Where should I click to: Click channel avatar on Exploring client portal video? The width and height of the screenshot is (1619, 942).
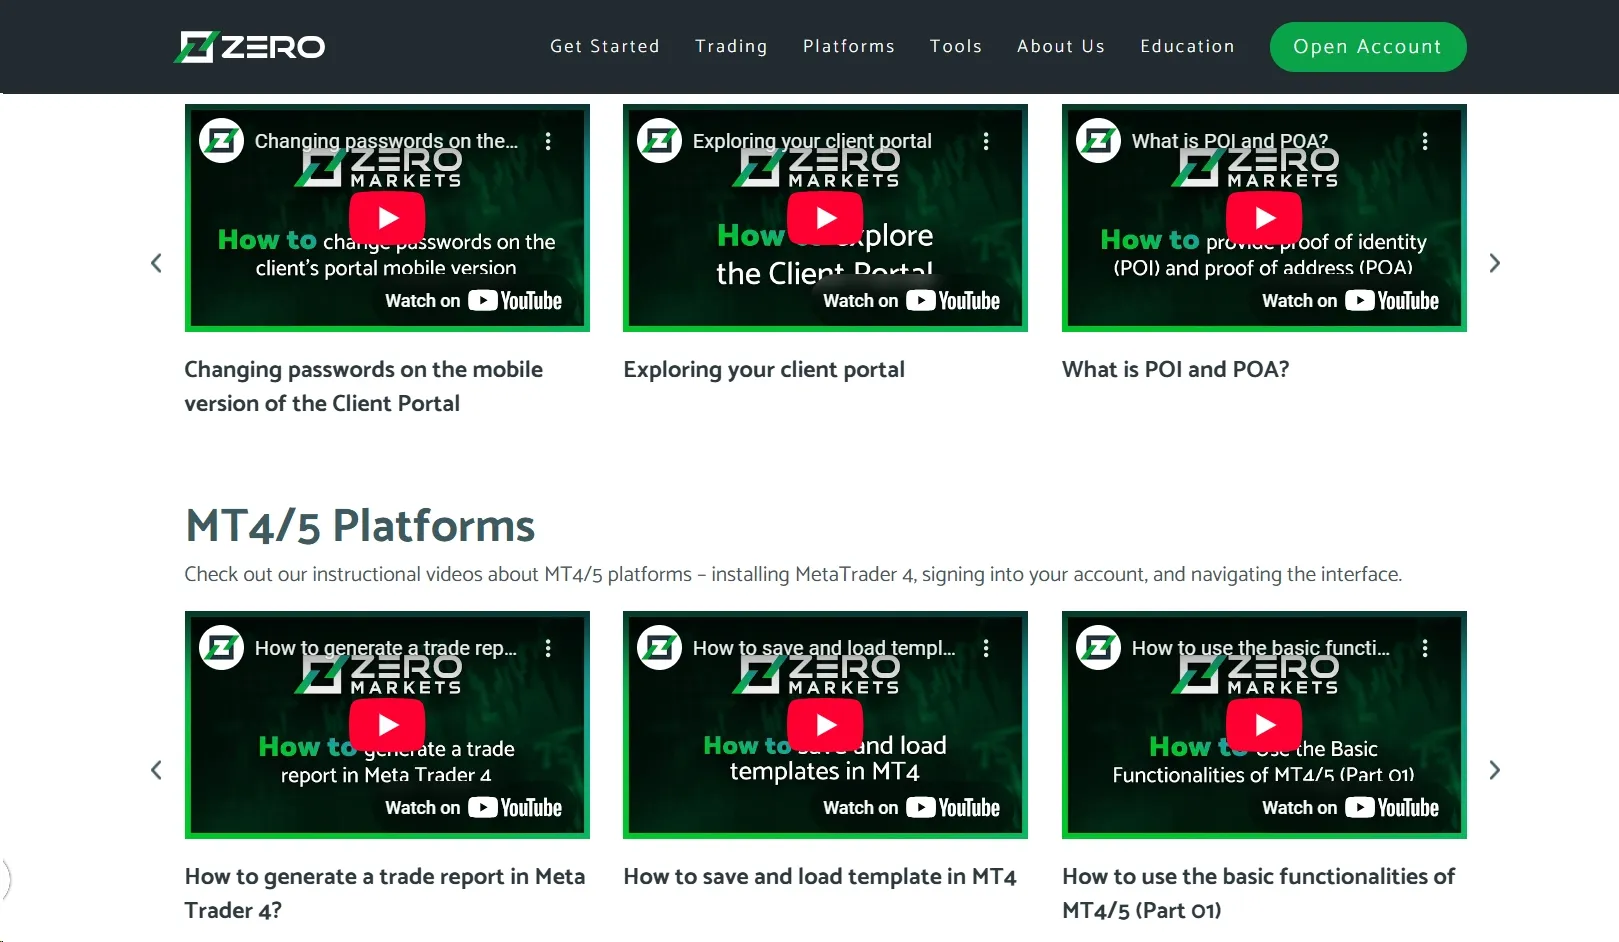660,141
